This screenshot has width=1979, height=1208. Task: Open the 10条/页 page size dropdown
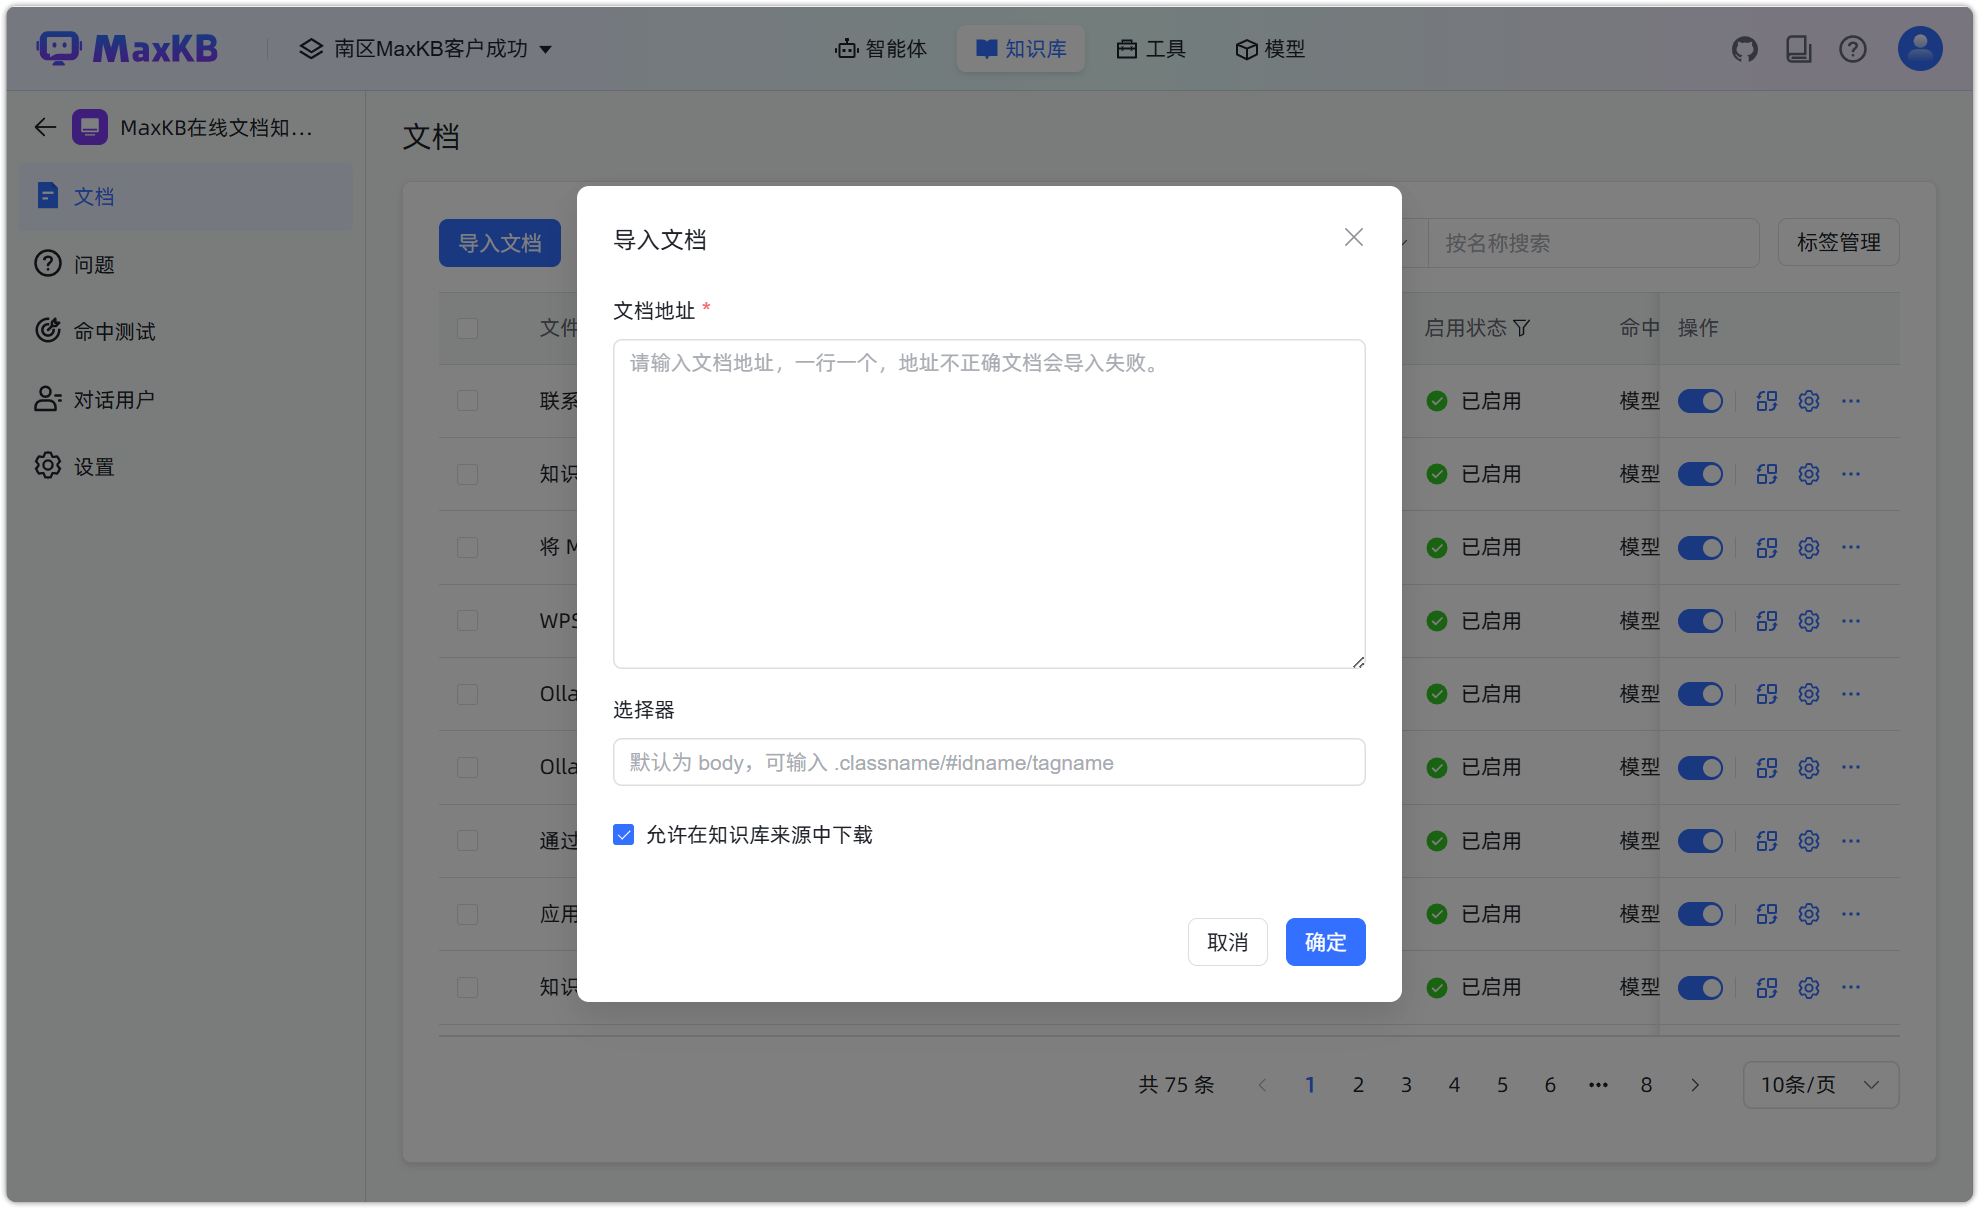(1820, 1084)
